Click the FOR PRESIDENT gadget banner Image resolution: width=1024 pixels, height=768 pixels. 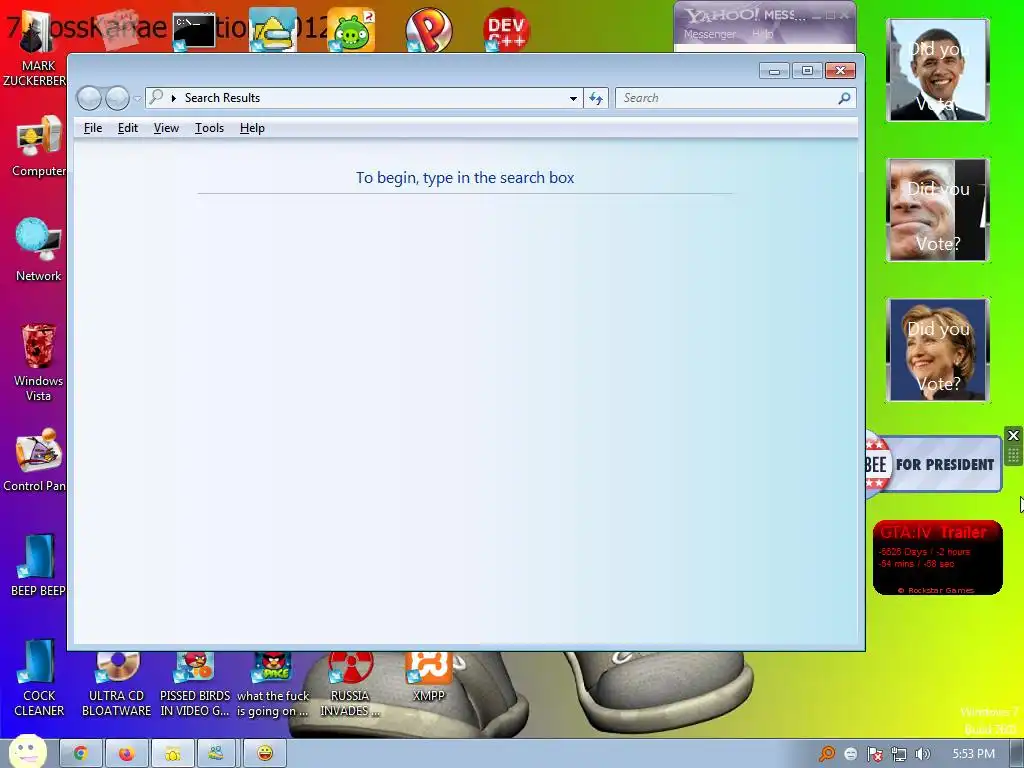(933, 464)
